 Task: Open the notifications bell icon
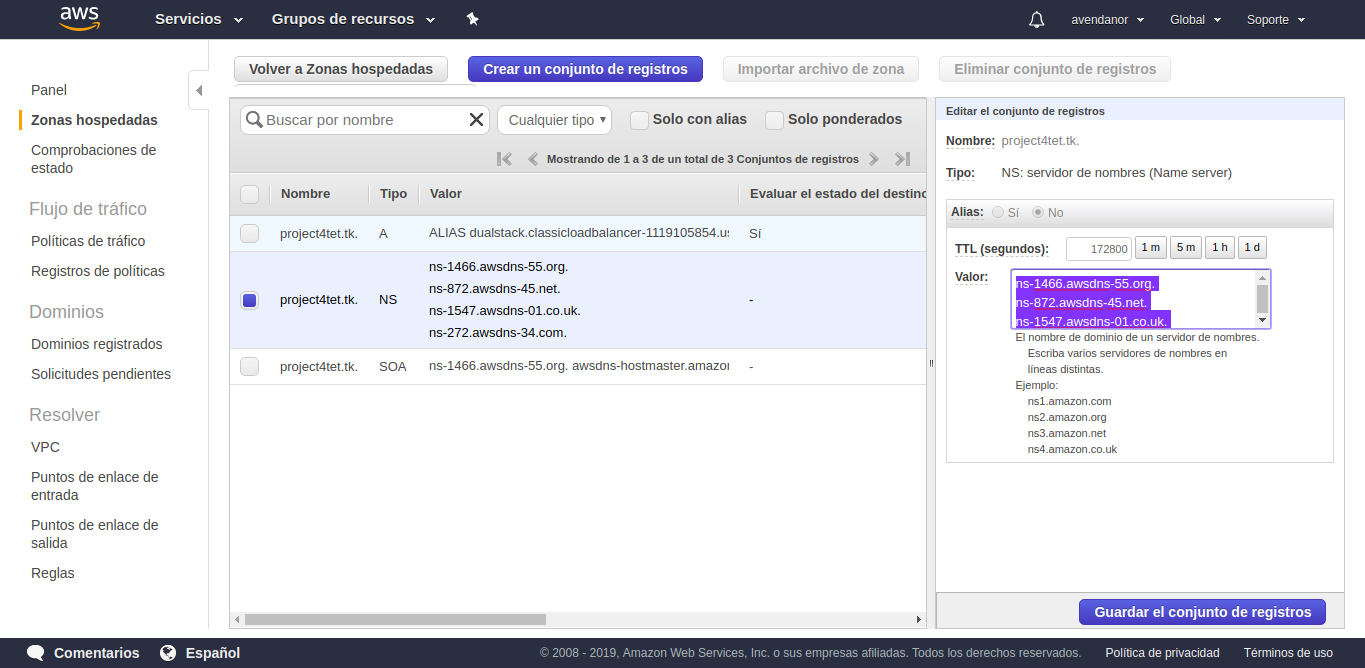(x=1037, y=19)
